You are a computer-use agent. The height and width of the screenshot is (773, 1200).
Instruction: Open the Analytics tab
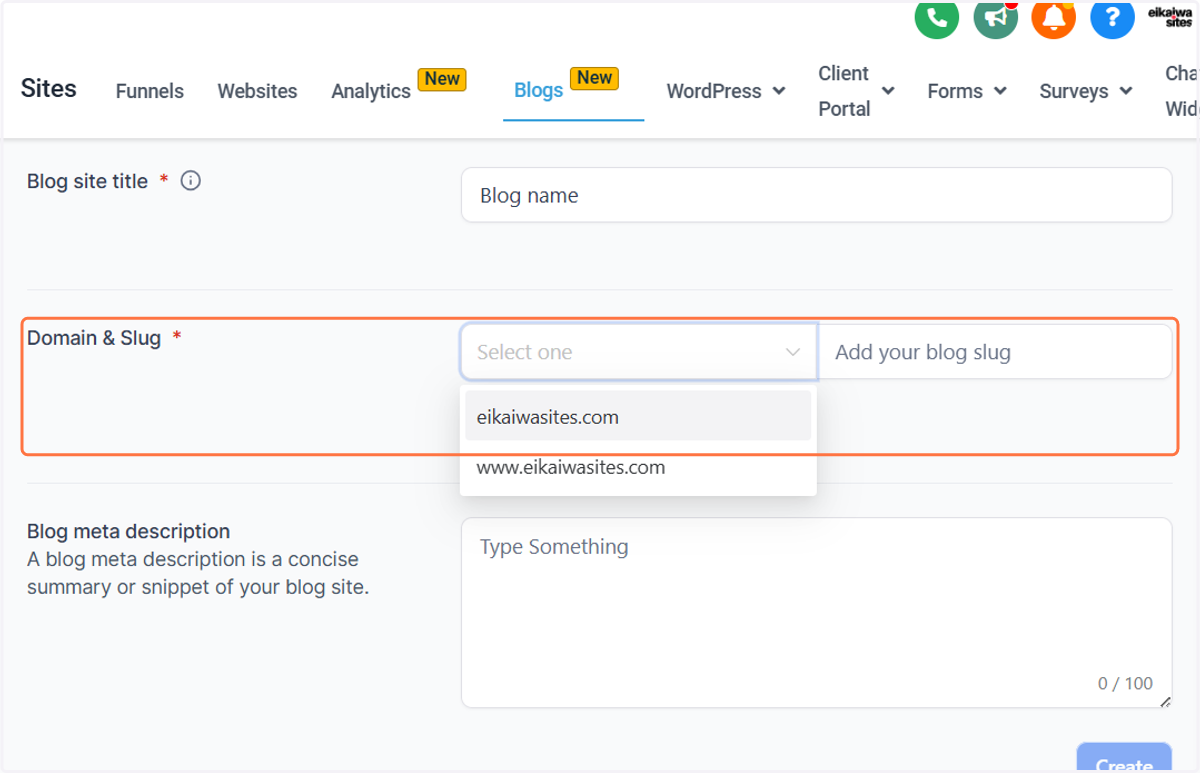pos(371,91)
